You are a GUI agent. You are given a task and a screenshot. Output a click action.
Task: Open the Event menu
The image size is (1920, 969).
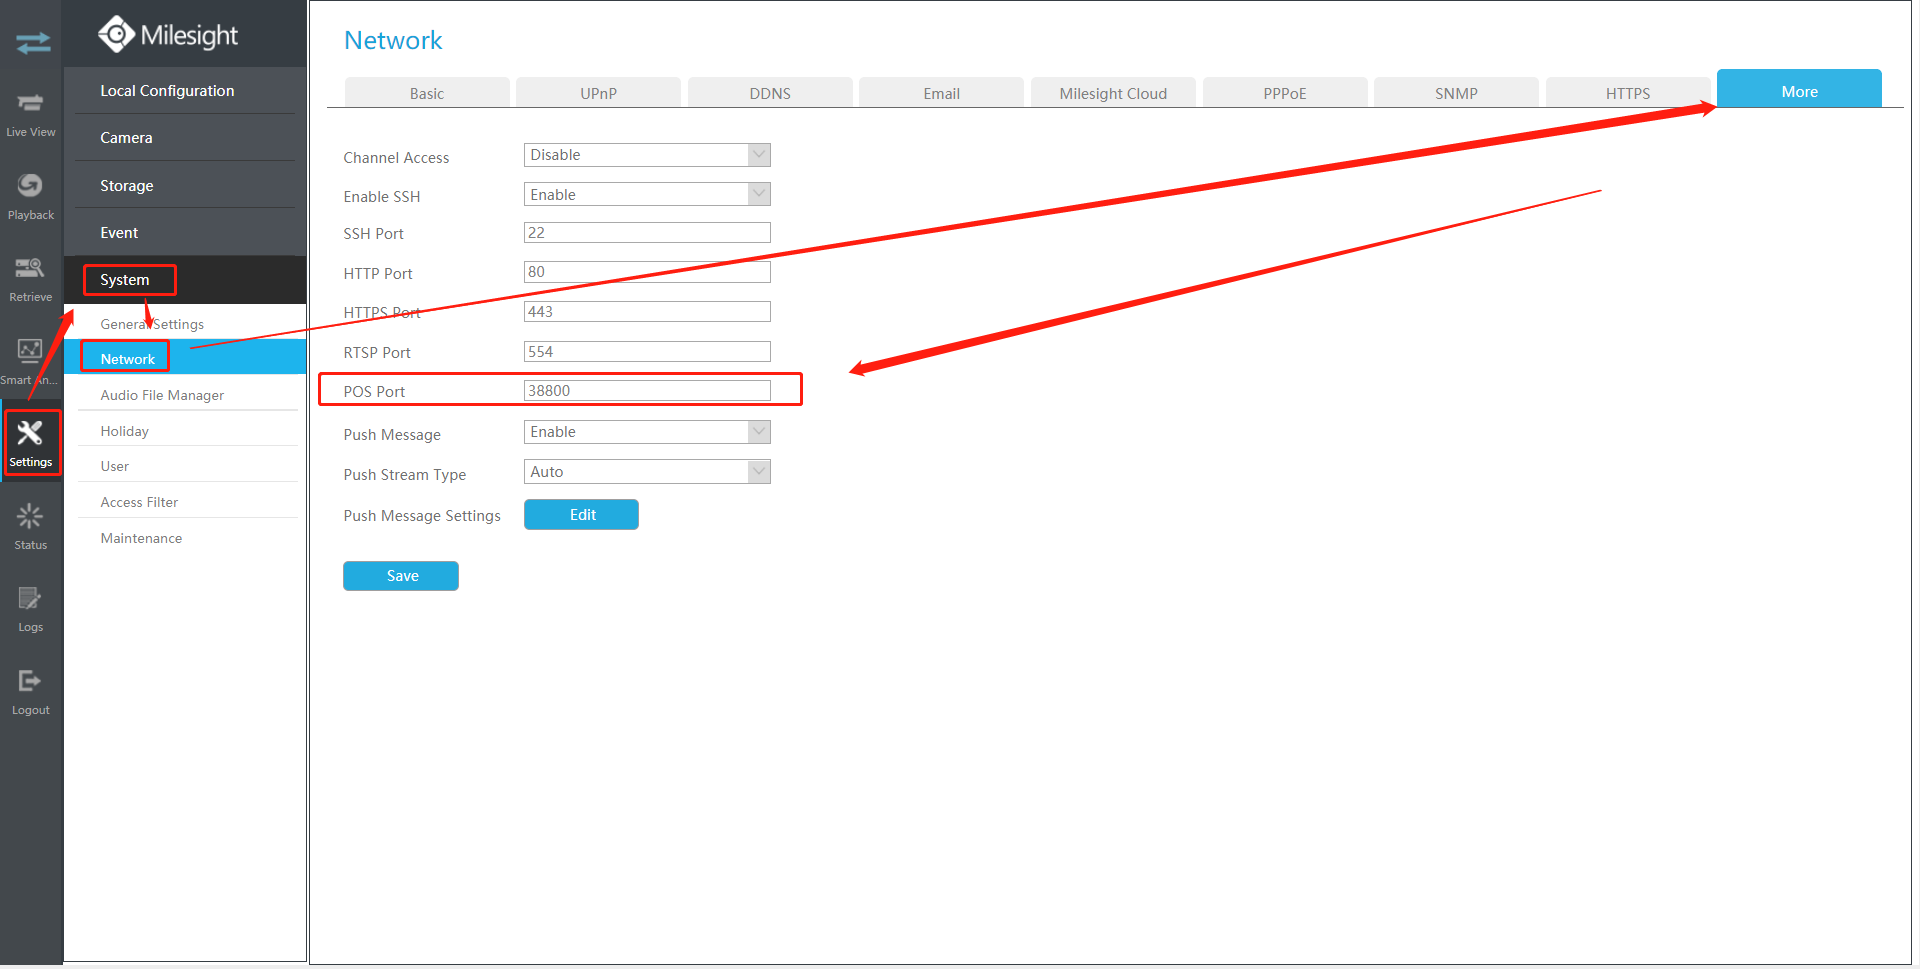tap(185, 233)
